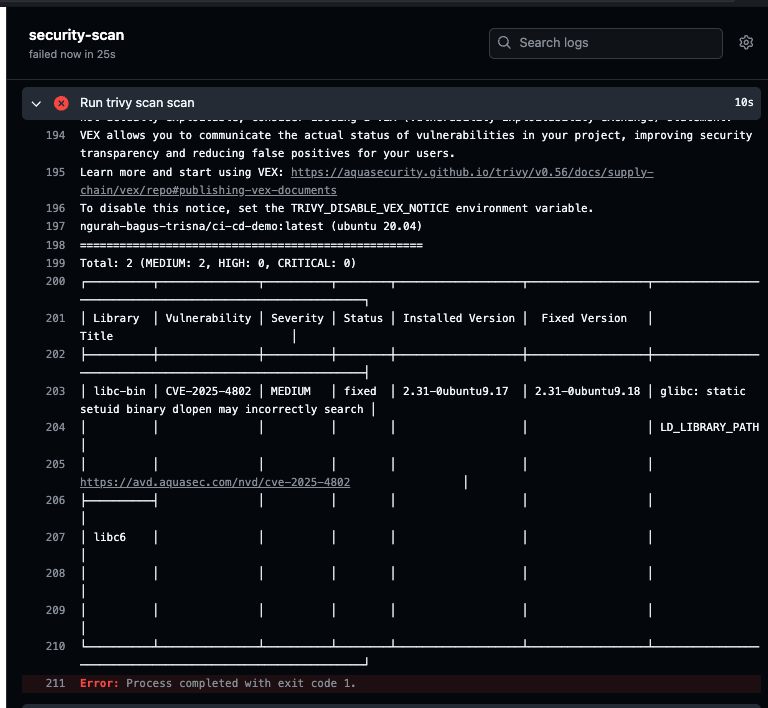Select log line number 199

(x=55, y=263)
